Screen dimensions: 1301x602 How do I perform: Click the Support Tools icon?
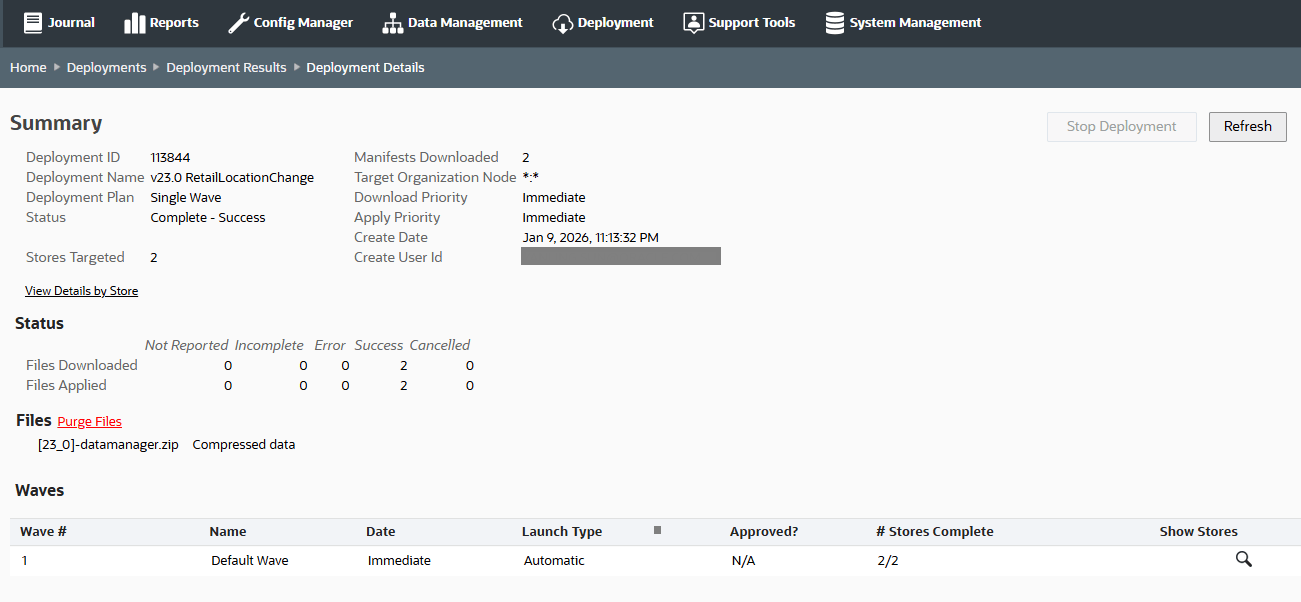693,21
